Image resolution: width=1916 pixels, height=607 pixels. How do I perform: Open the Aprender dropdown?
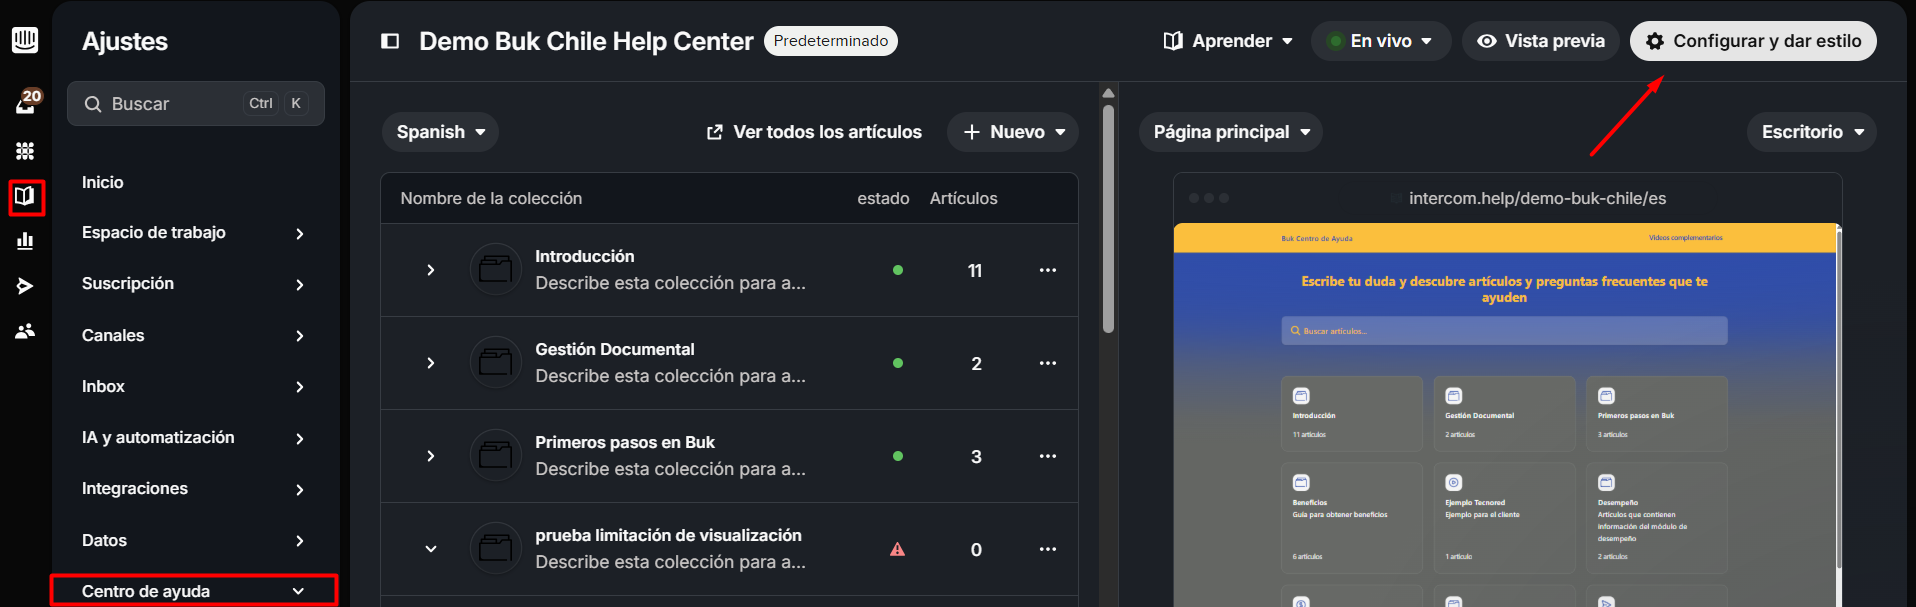[1228, 41]
